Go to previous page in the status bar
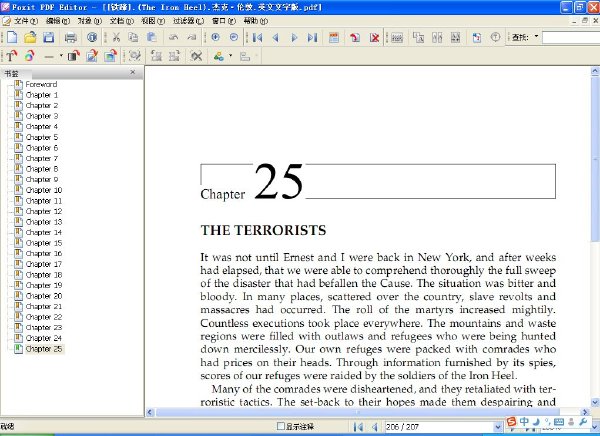Screen dimensions: 600x436 375,426
